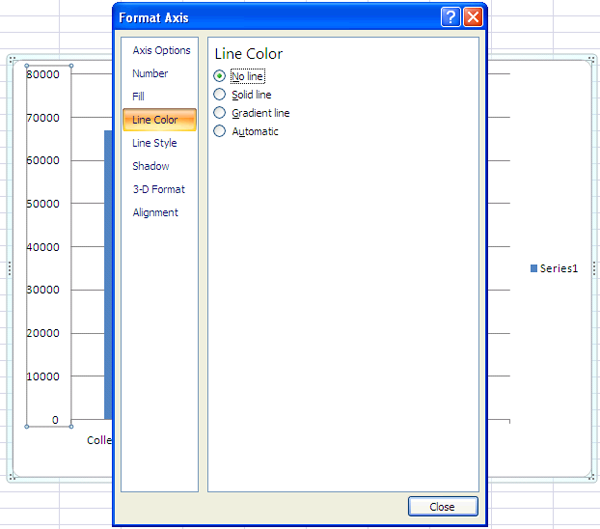Click the Help question mark icon
This screenshot has height=529, width=600.
pyautogui.click(x=451, y=17)
